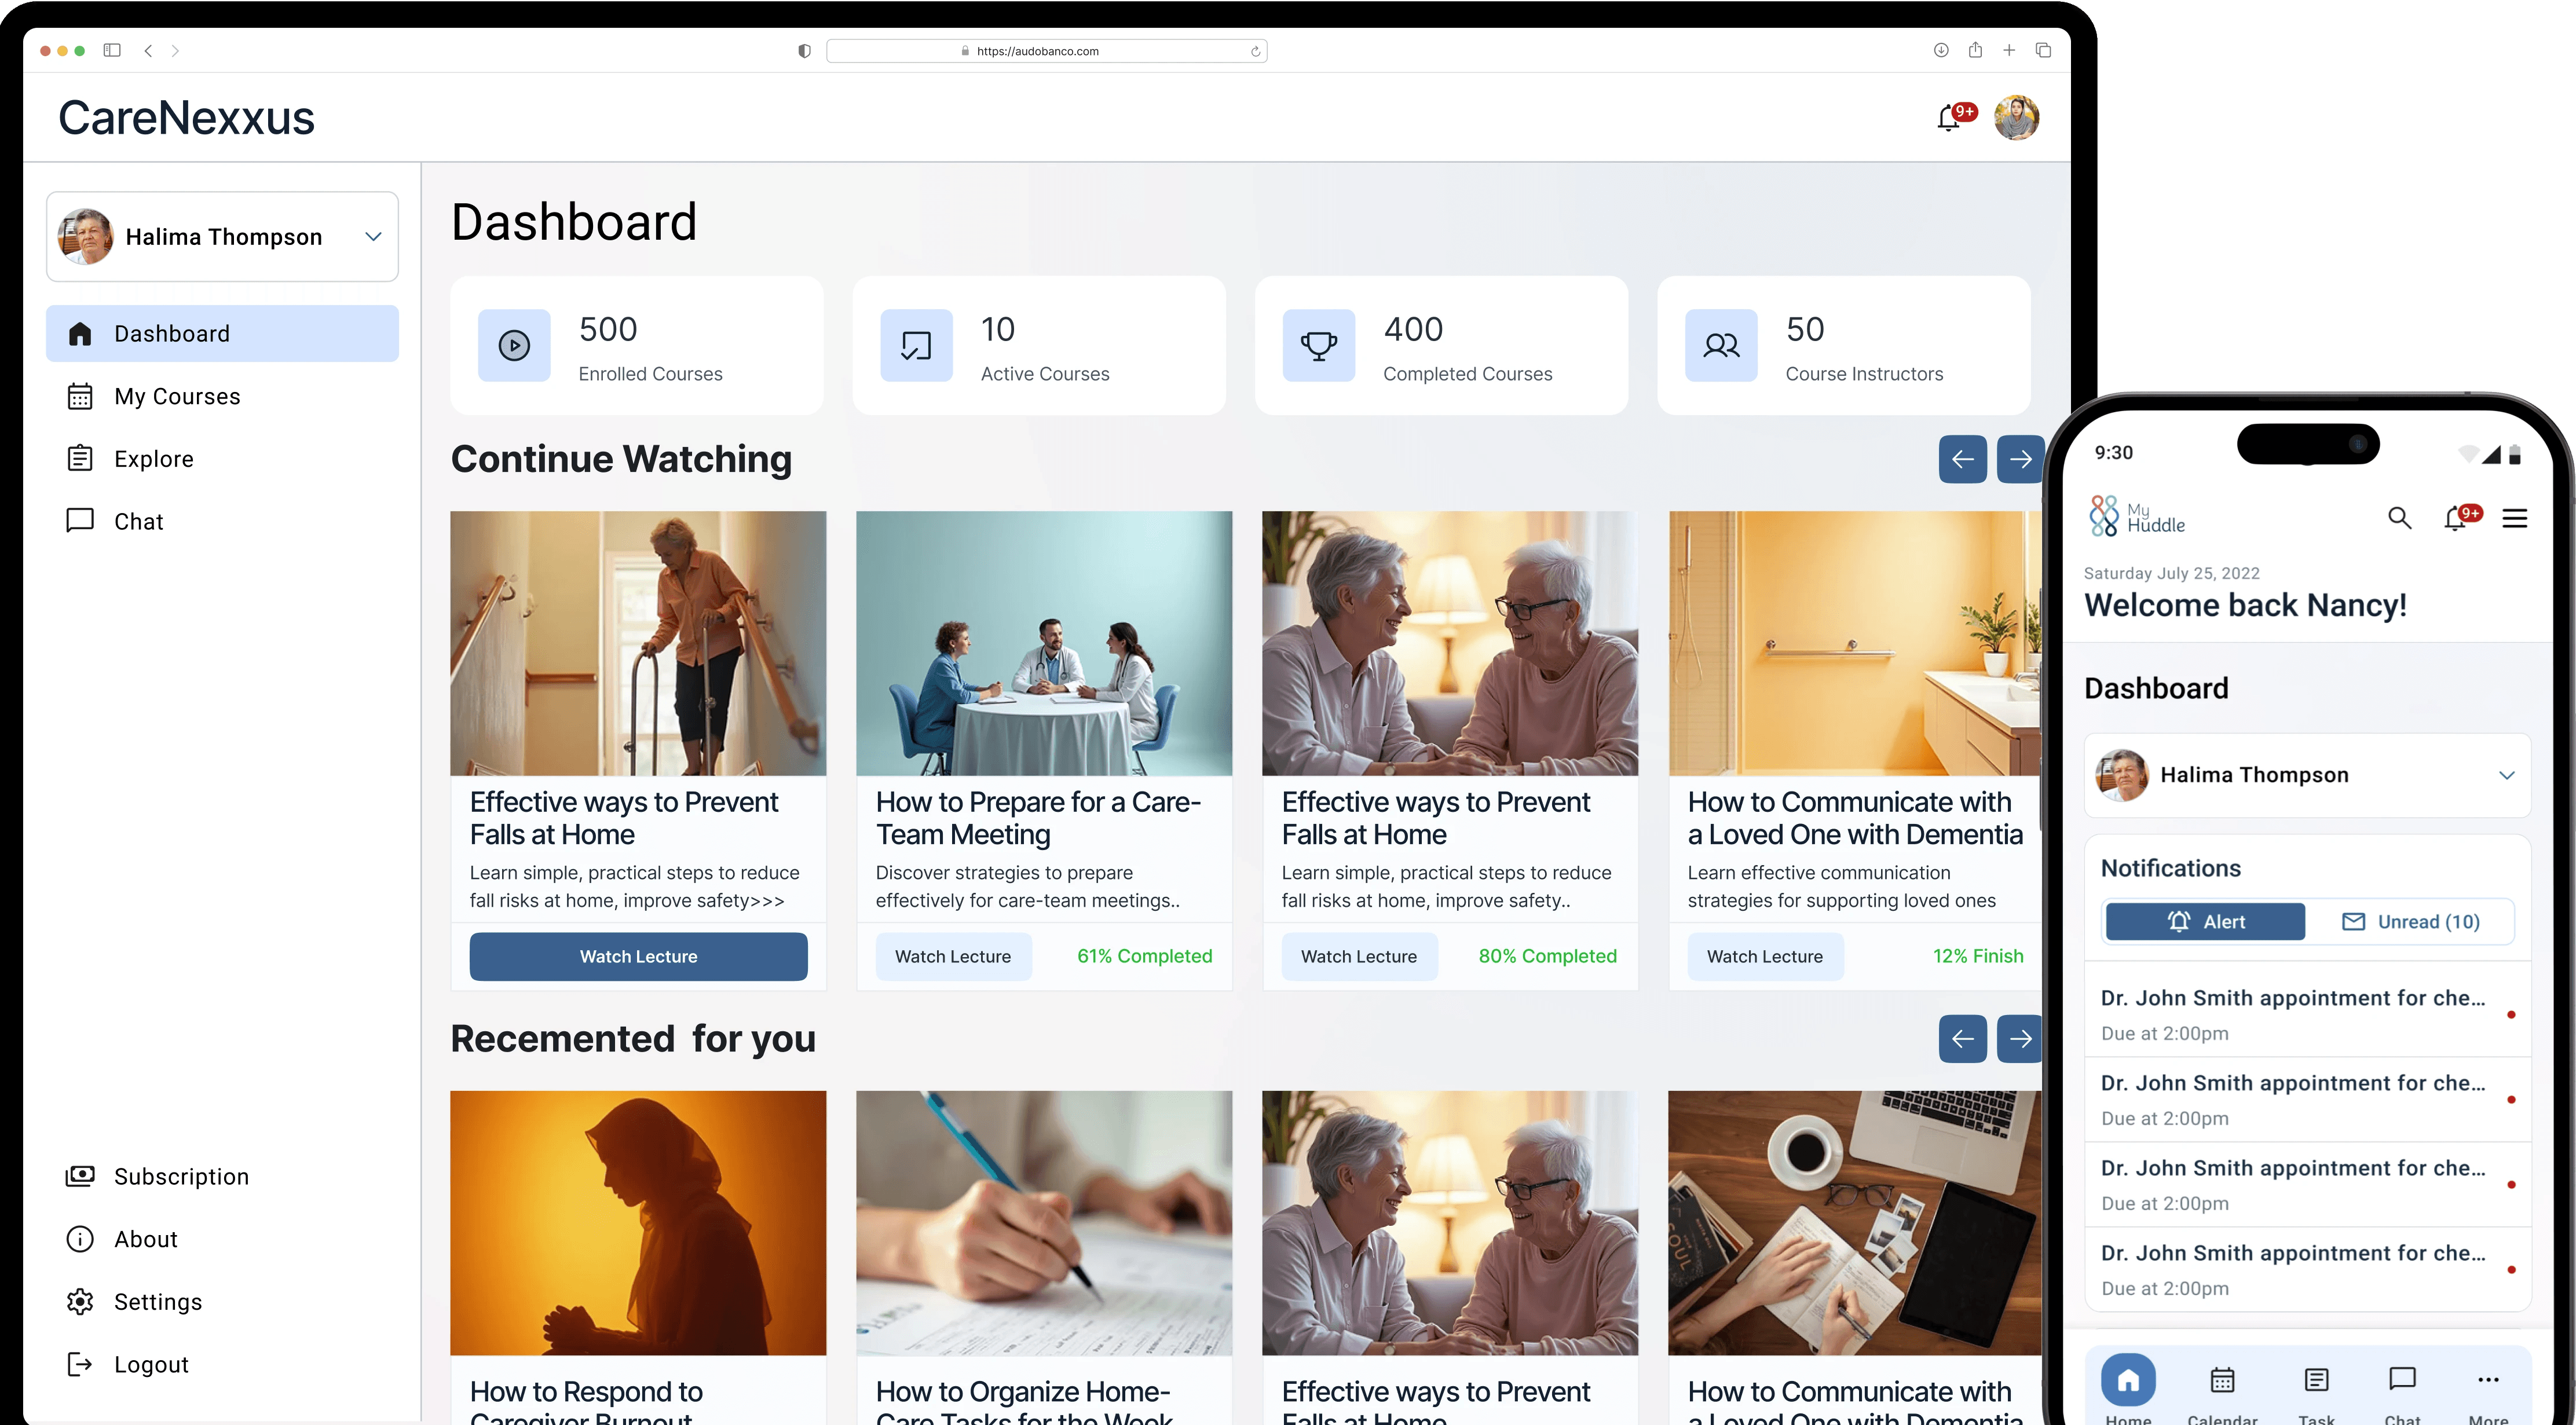This screenshot has width=2576, height=1425.
Task: Click the notification bell in the CareNexxus header
Action: tap(1949, 119)
